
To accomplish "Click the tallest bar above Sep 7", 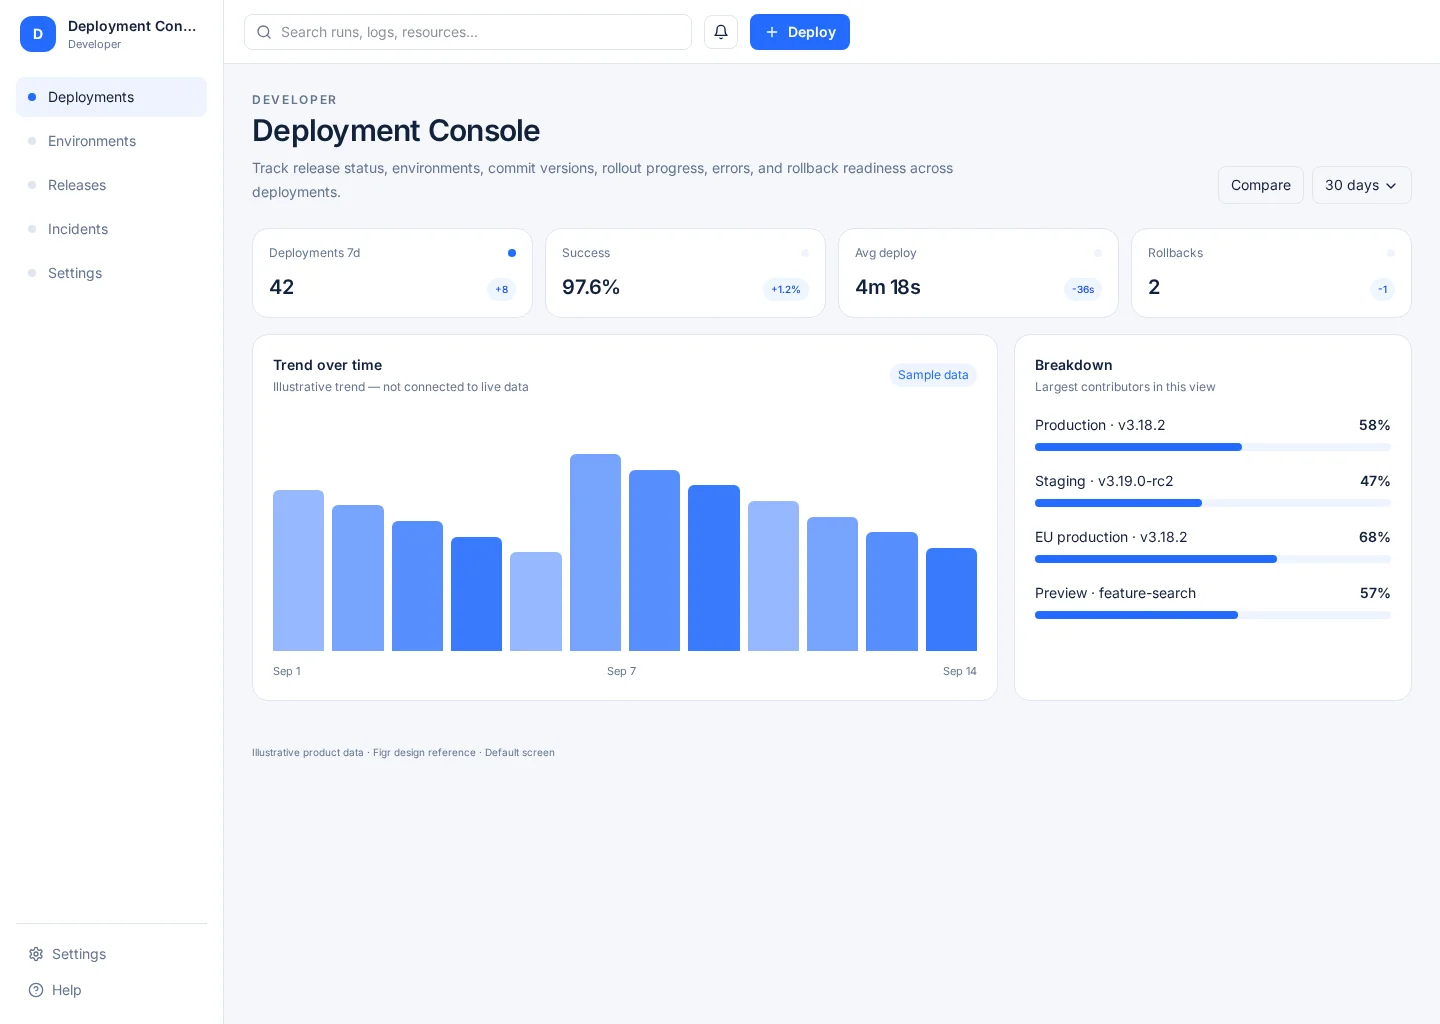I will point(595,552).
